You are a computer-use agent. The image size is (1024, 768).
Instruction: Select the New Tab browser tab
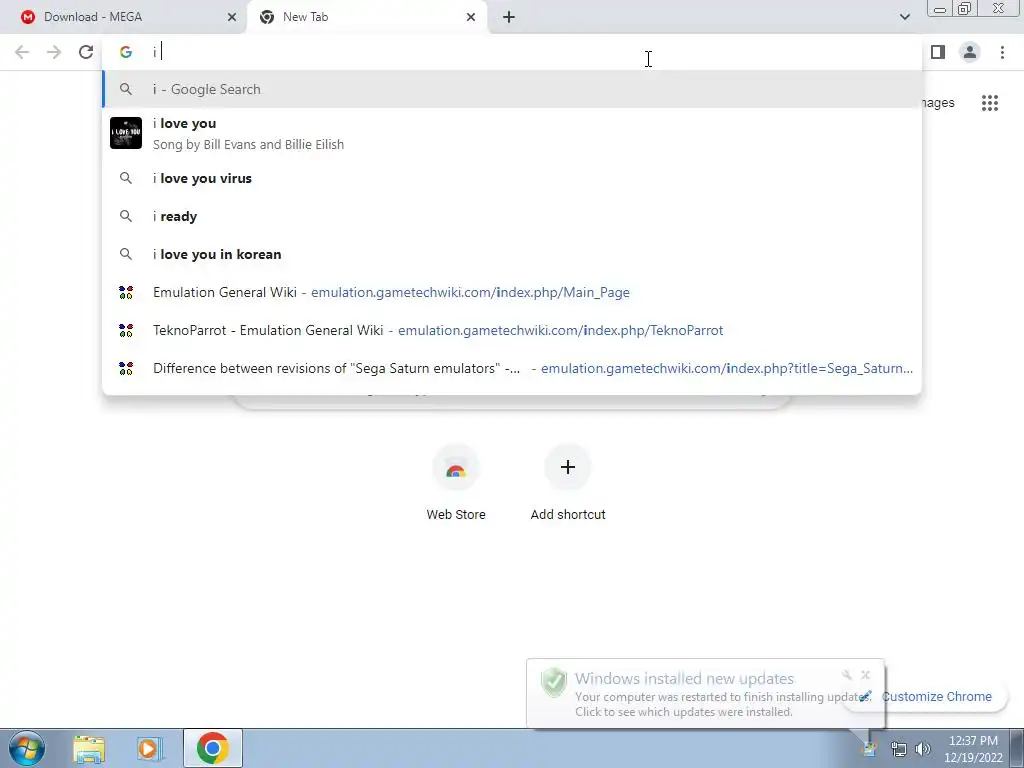pos(367,17)
